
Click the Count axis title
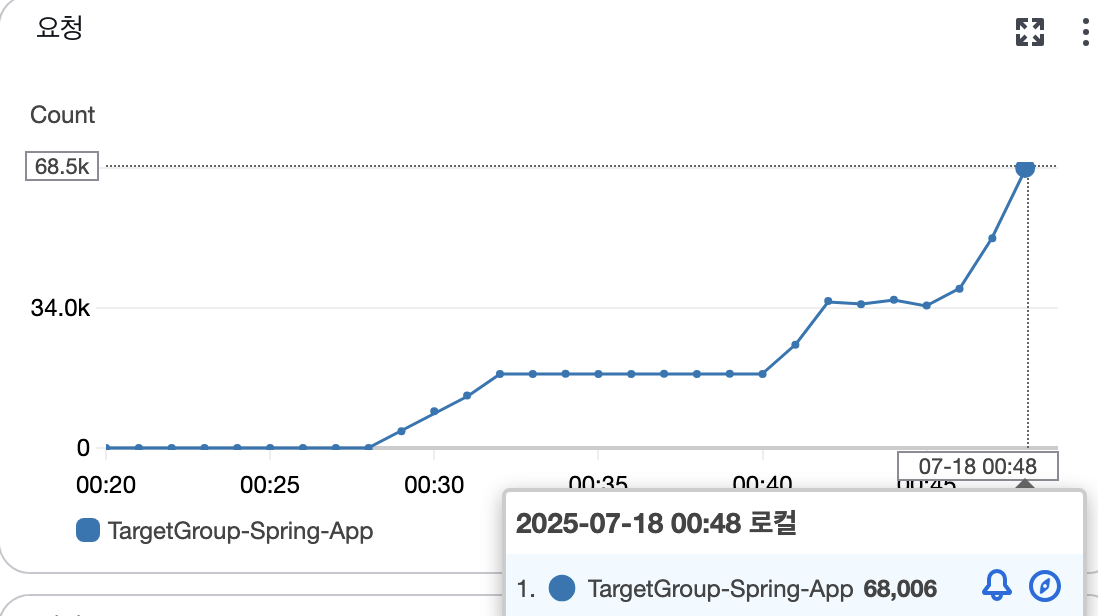point(62,115)
